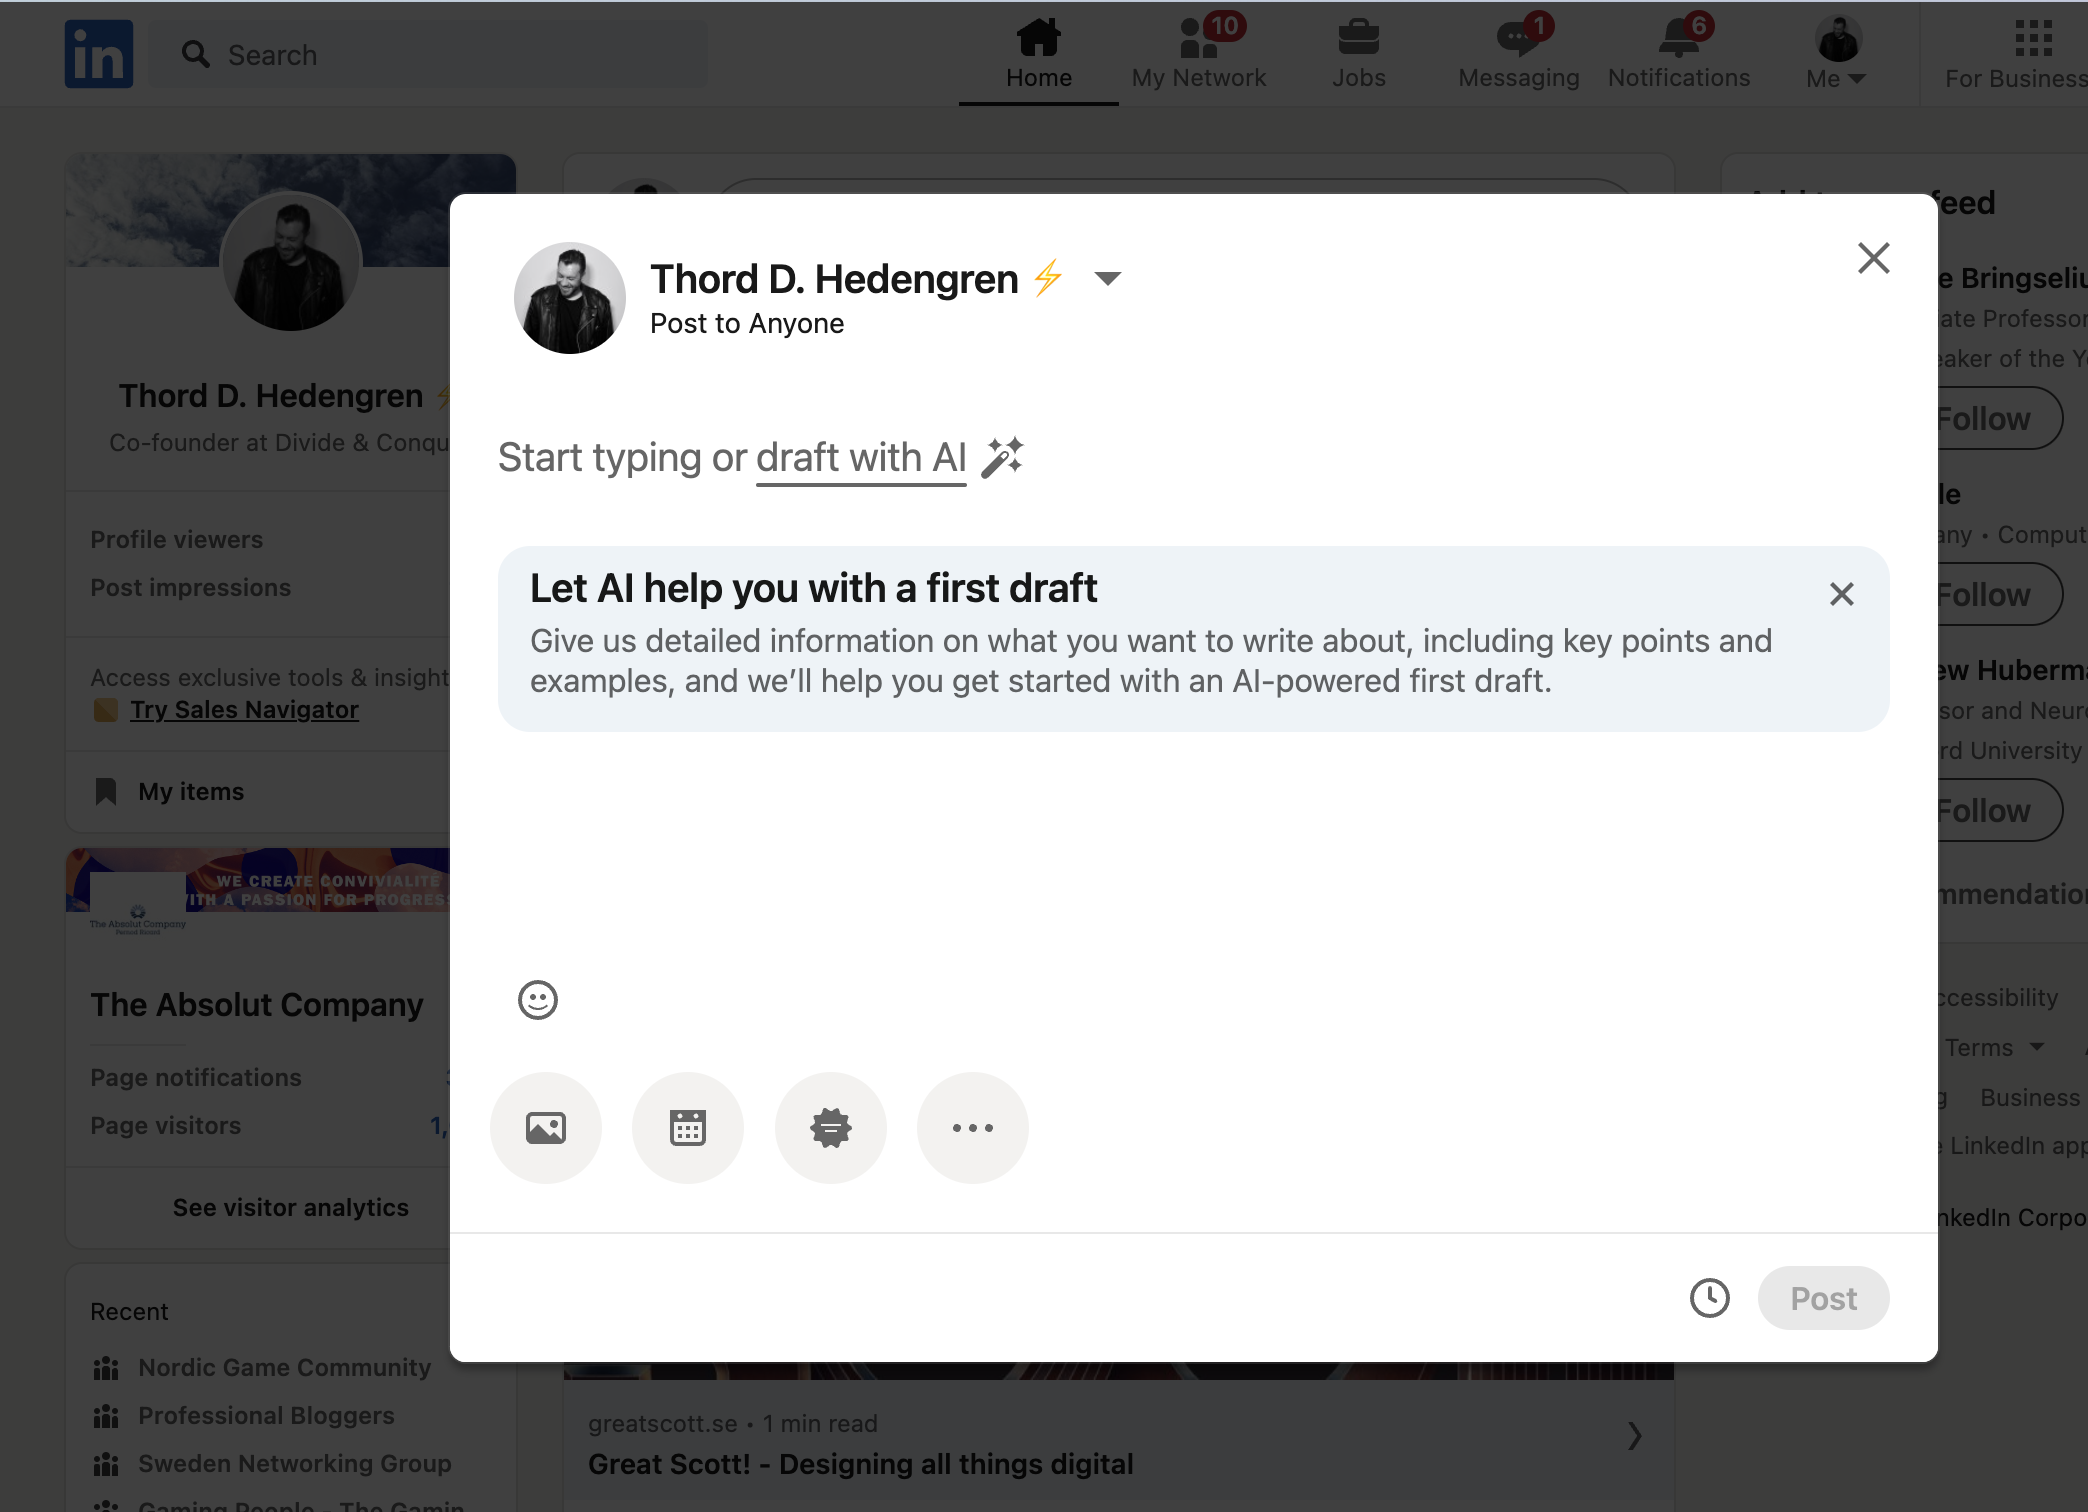Open Try Sales Navigator

[244, 709]
